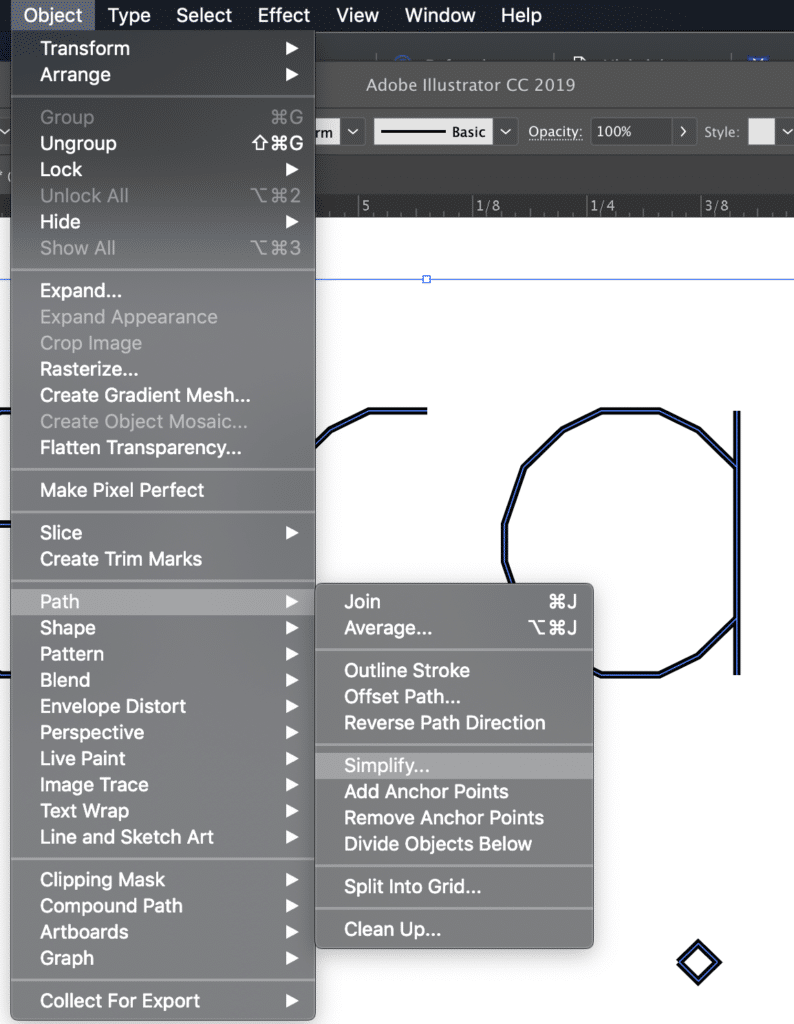Open the Style swatch dropdown arrow
794x1024 pixels.
click(x=786, y=132)
